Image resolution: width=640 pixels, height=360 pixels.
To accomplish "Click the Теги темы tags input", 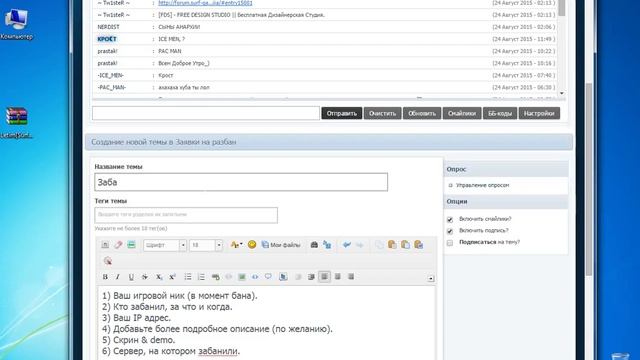I will point(186,215).
